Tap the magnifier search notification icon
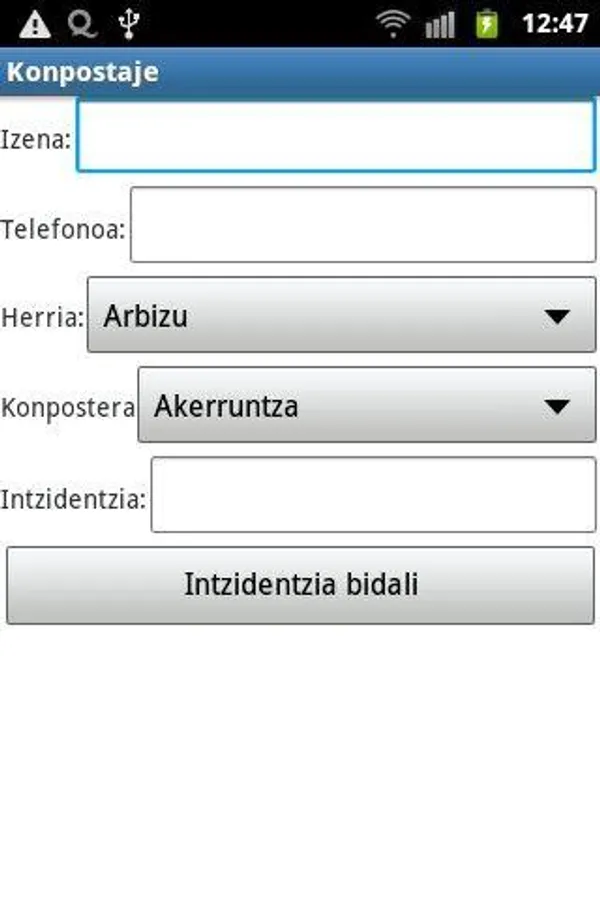Viewport: 600px width, 900px height. pyautogui.click(x=82, y=23)
